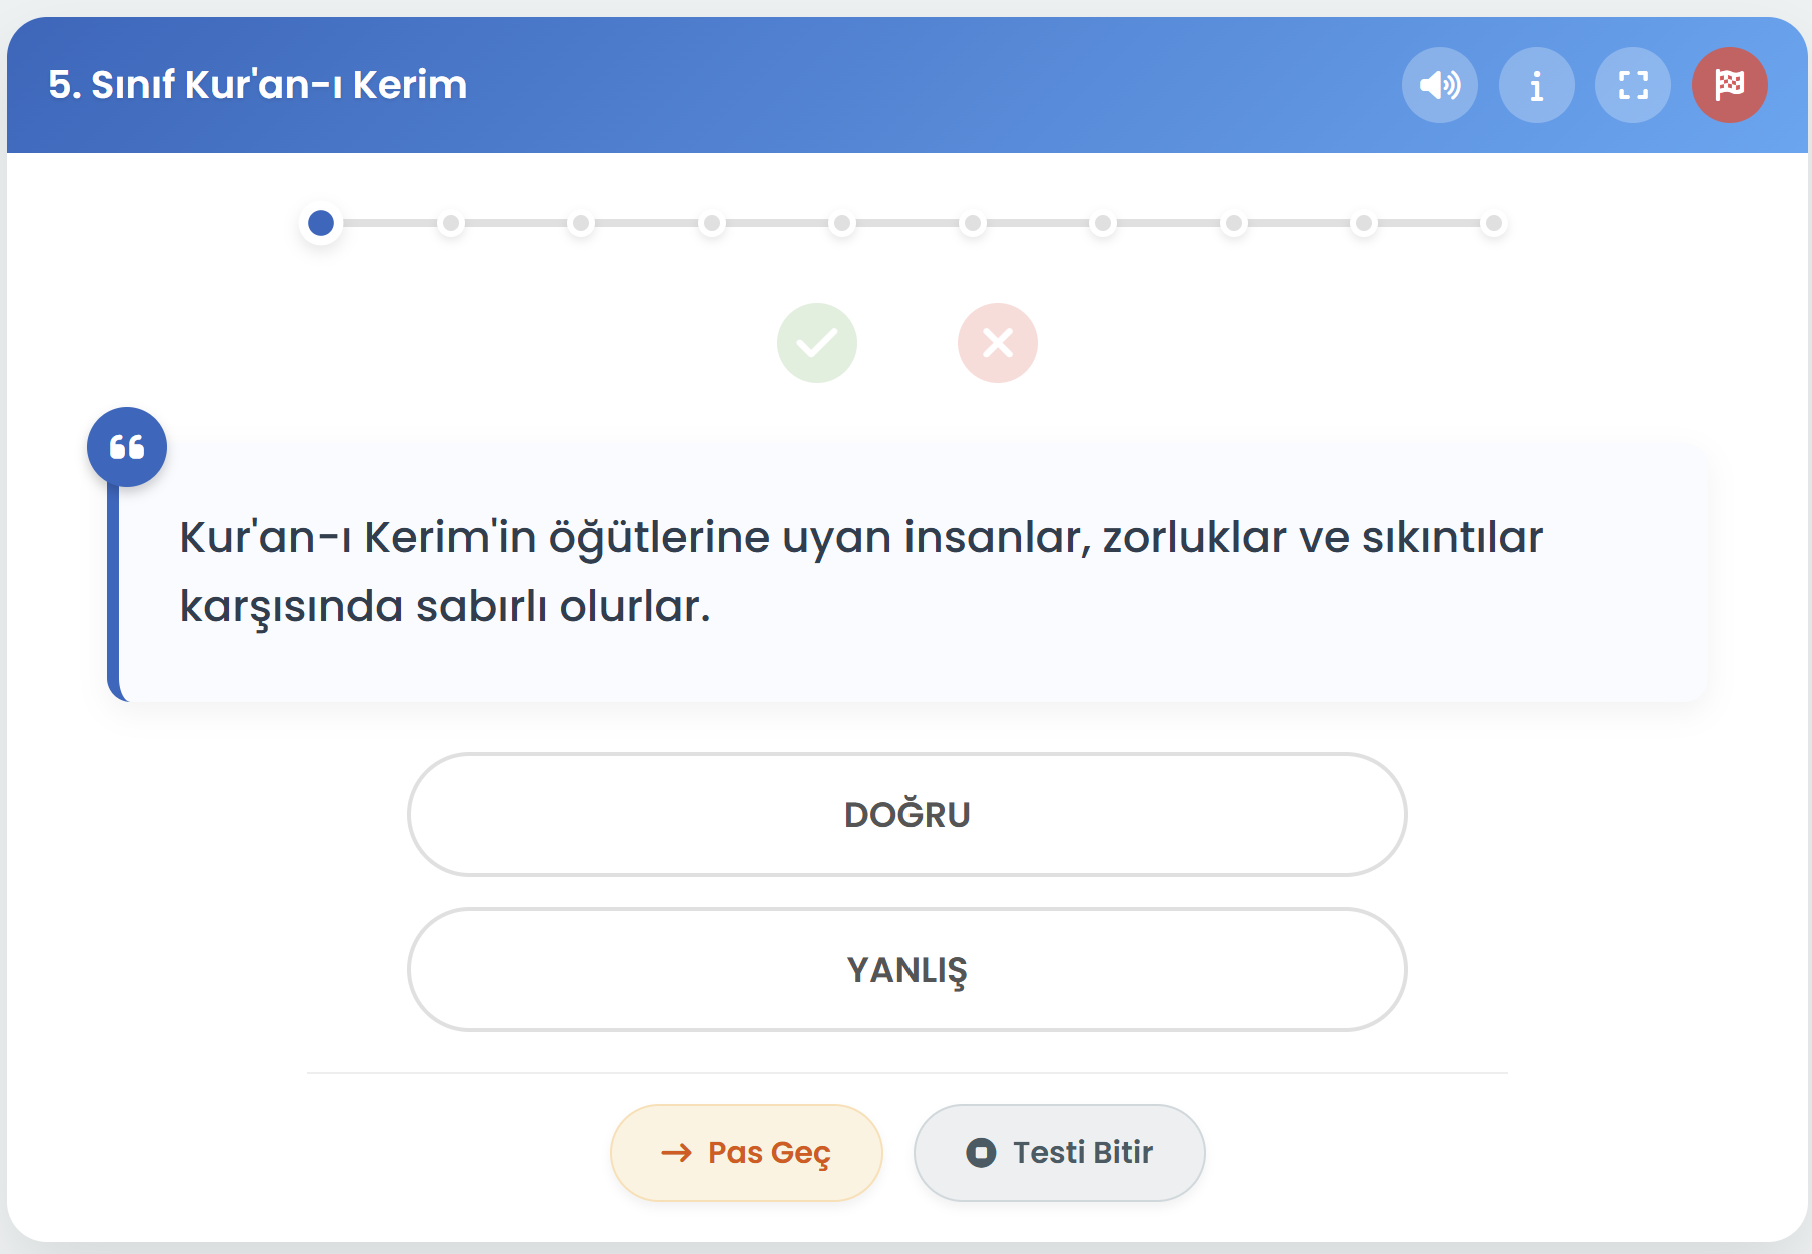The width and height of the screenshot is (1812, 1254).
Task: Click the green checkmark score indicator
Action: (817, 343)
